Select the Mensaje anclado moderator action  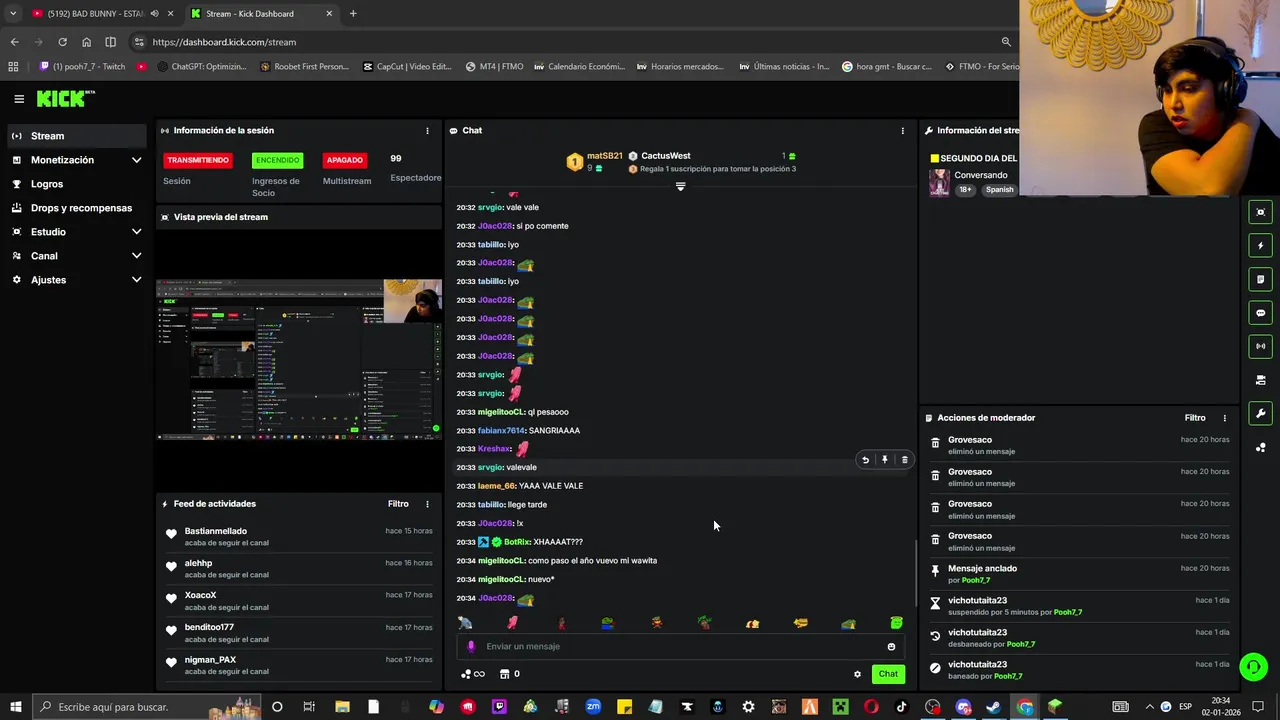1079,574
